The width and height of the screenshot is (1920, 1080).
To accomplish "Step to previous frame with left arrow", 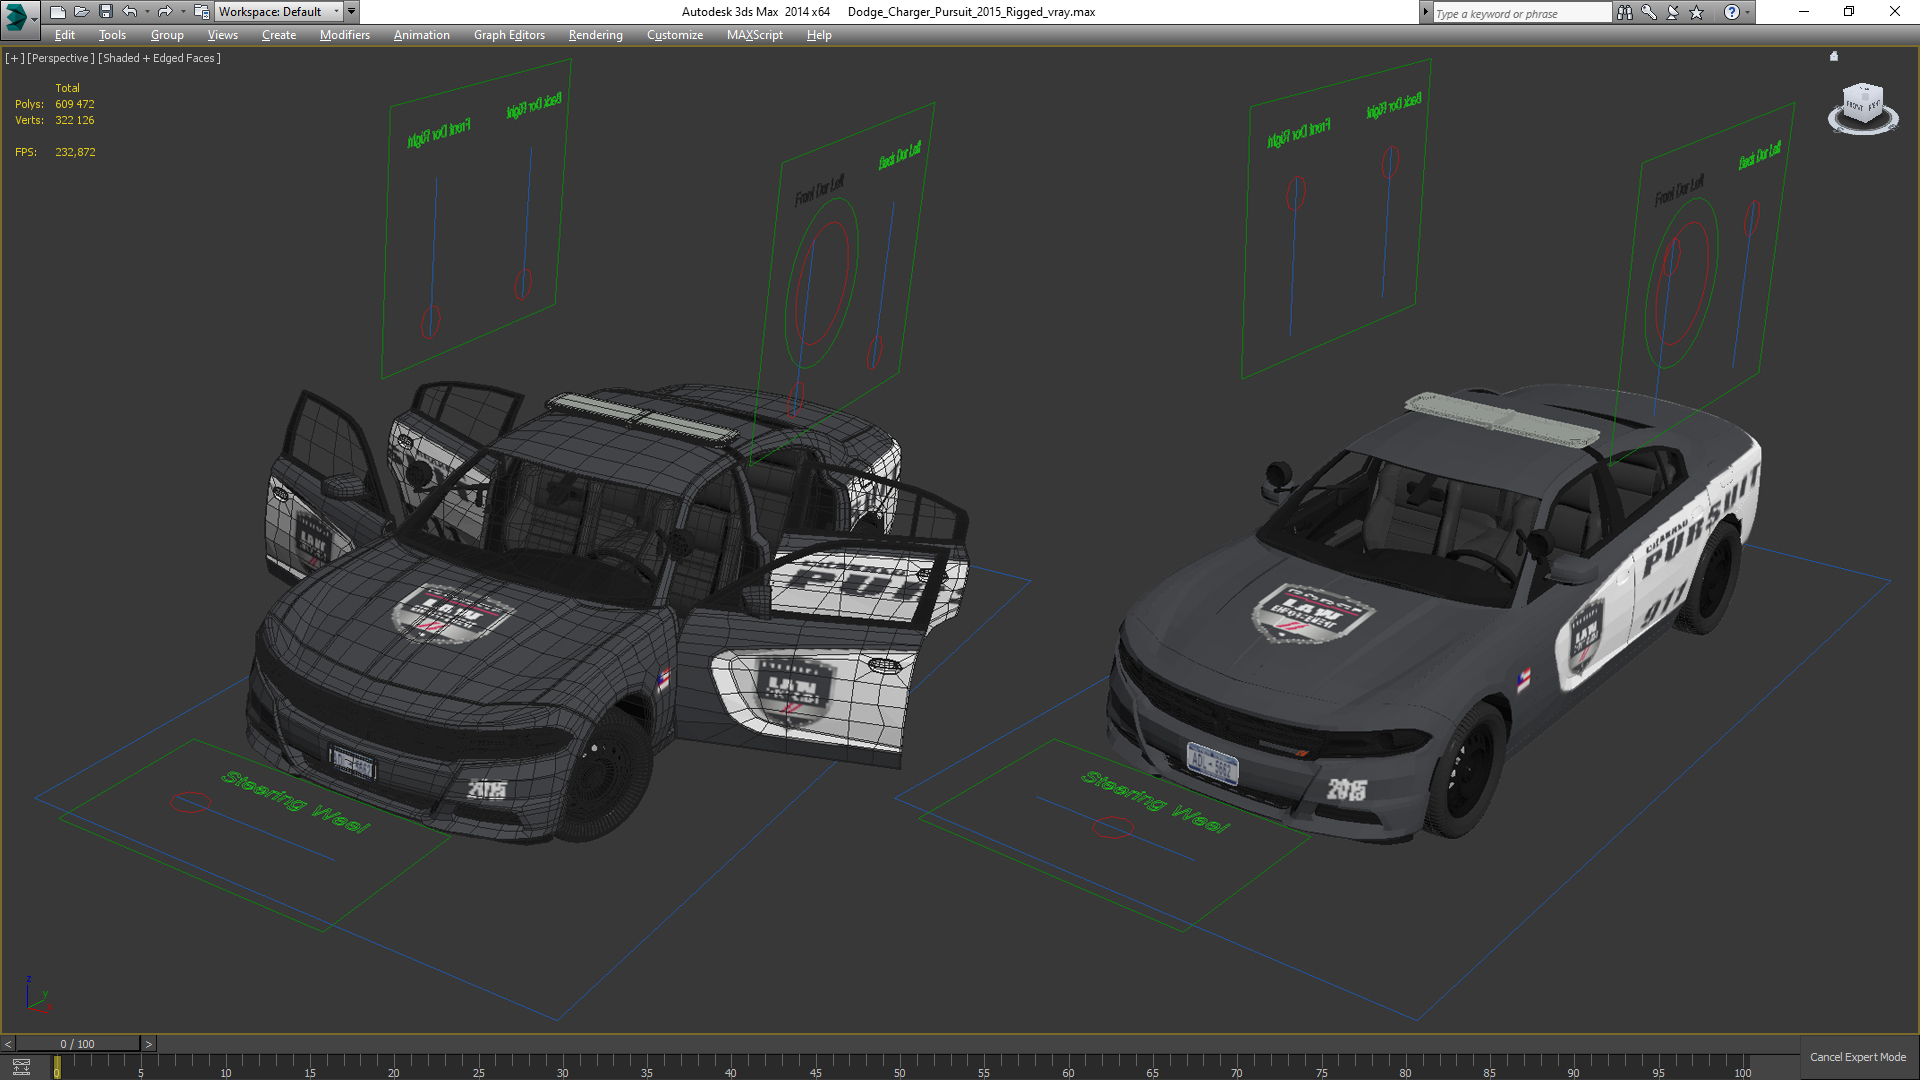I will tap(8, 1044).
